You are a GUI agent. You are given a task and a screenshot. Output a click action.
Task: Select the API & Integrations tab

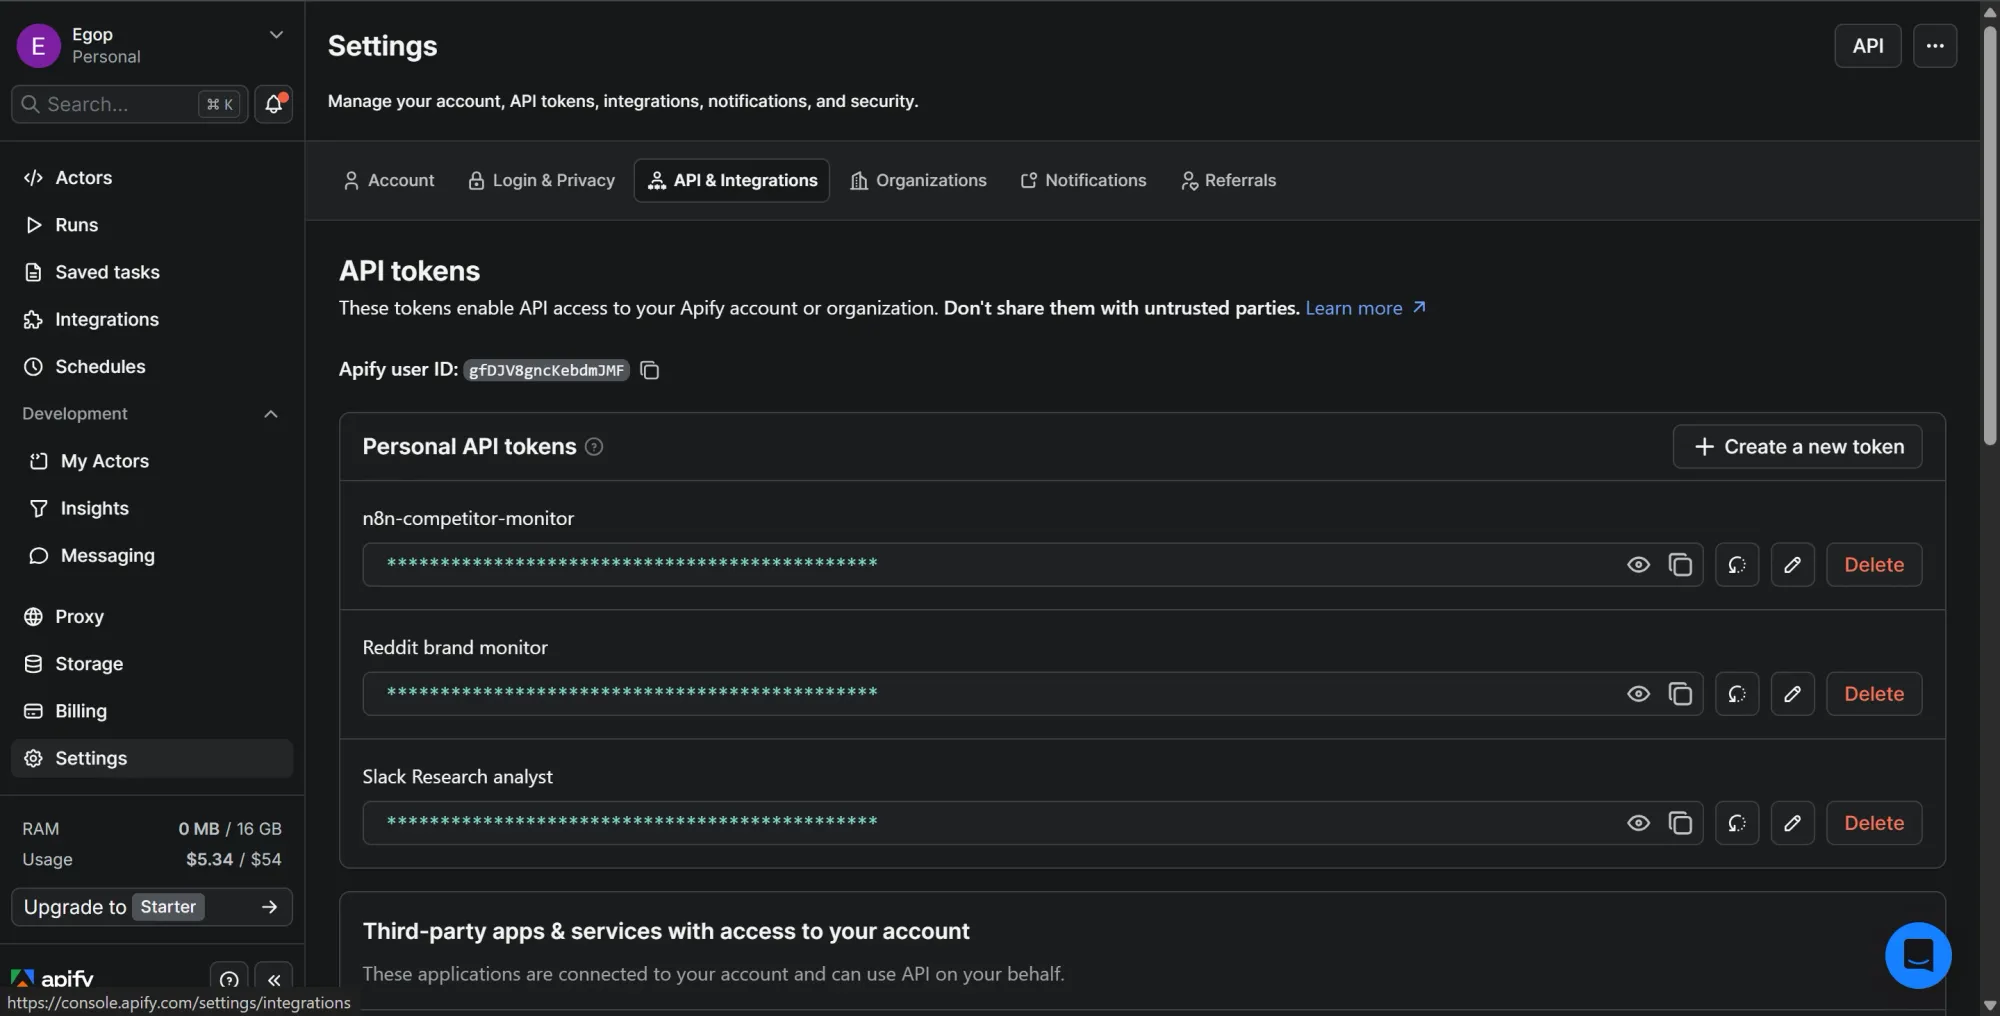732,181
